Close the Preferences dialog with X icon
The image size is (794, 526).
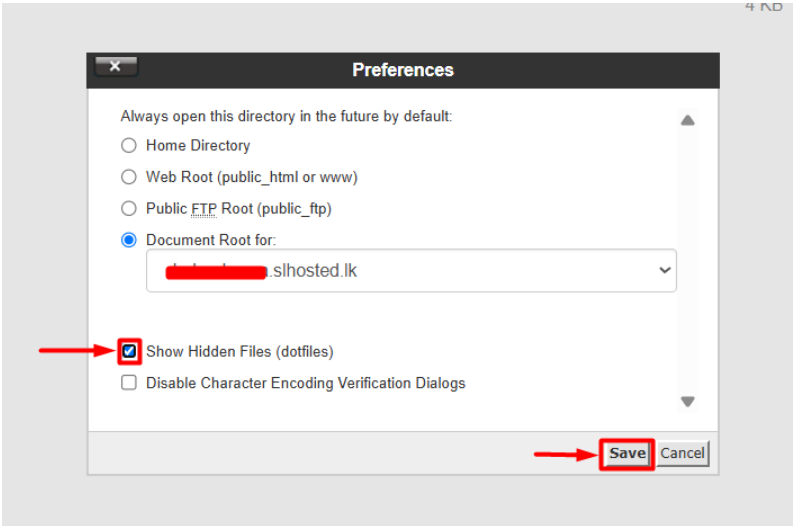116,67
